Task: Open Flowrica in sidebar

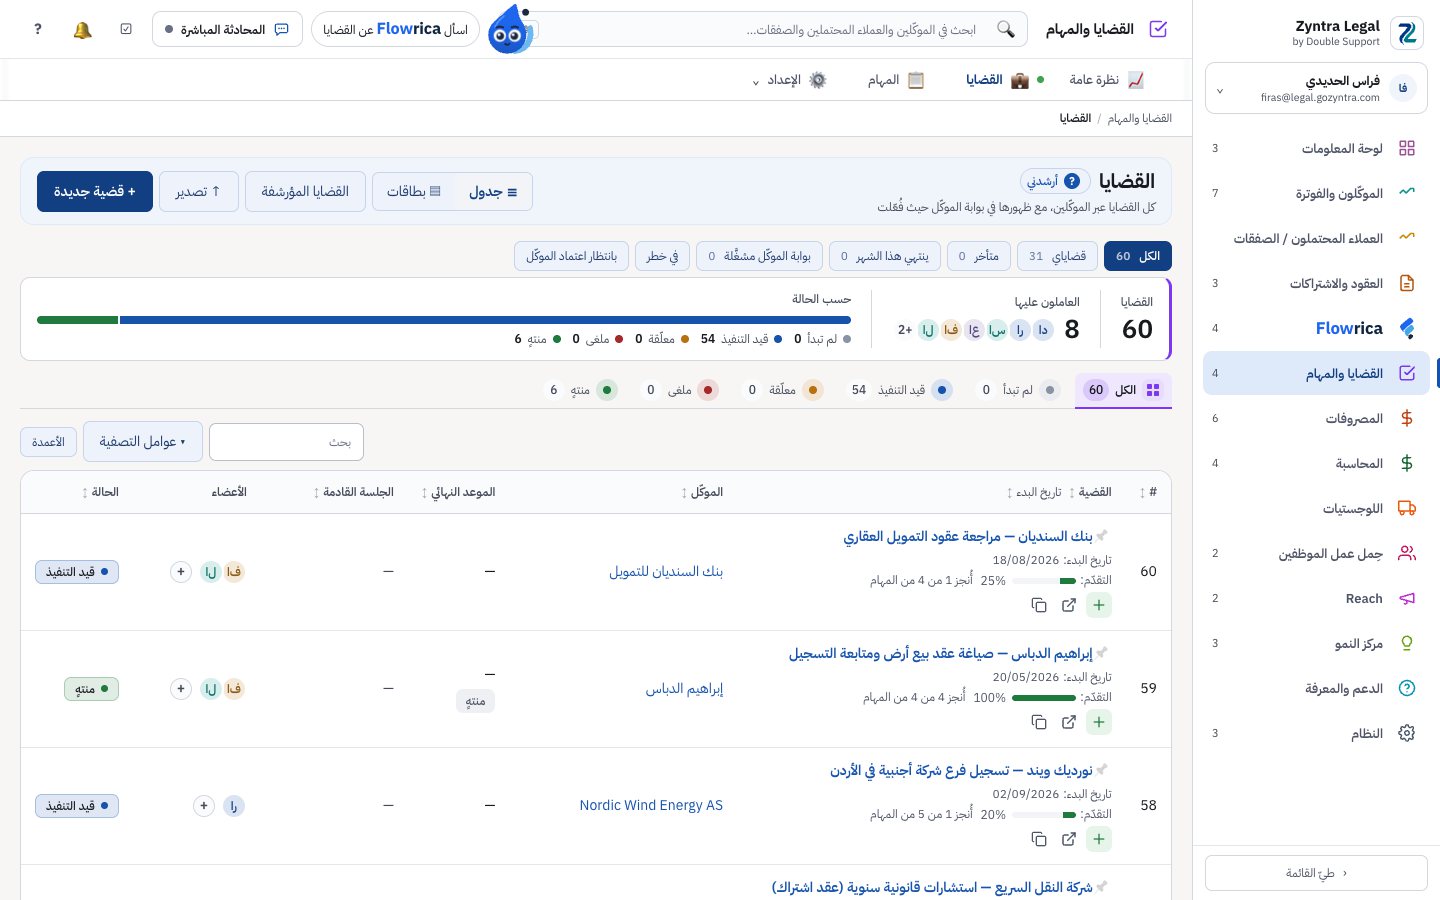Action: (1316, 328)
